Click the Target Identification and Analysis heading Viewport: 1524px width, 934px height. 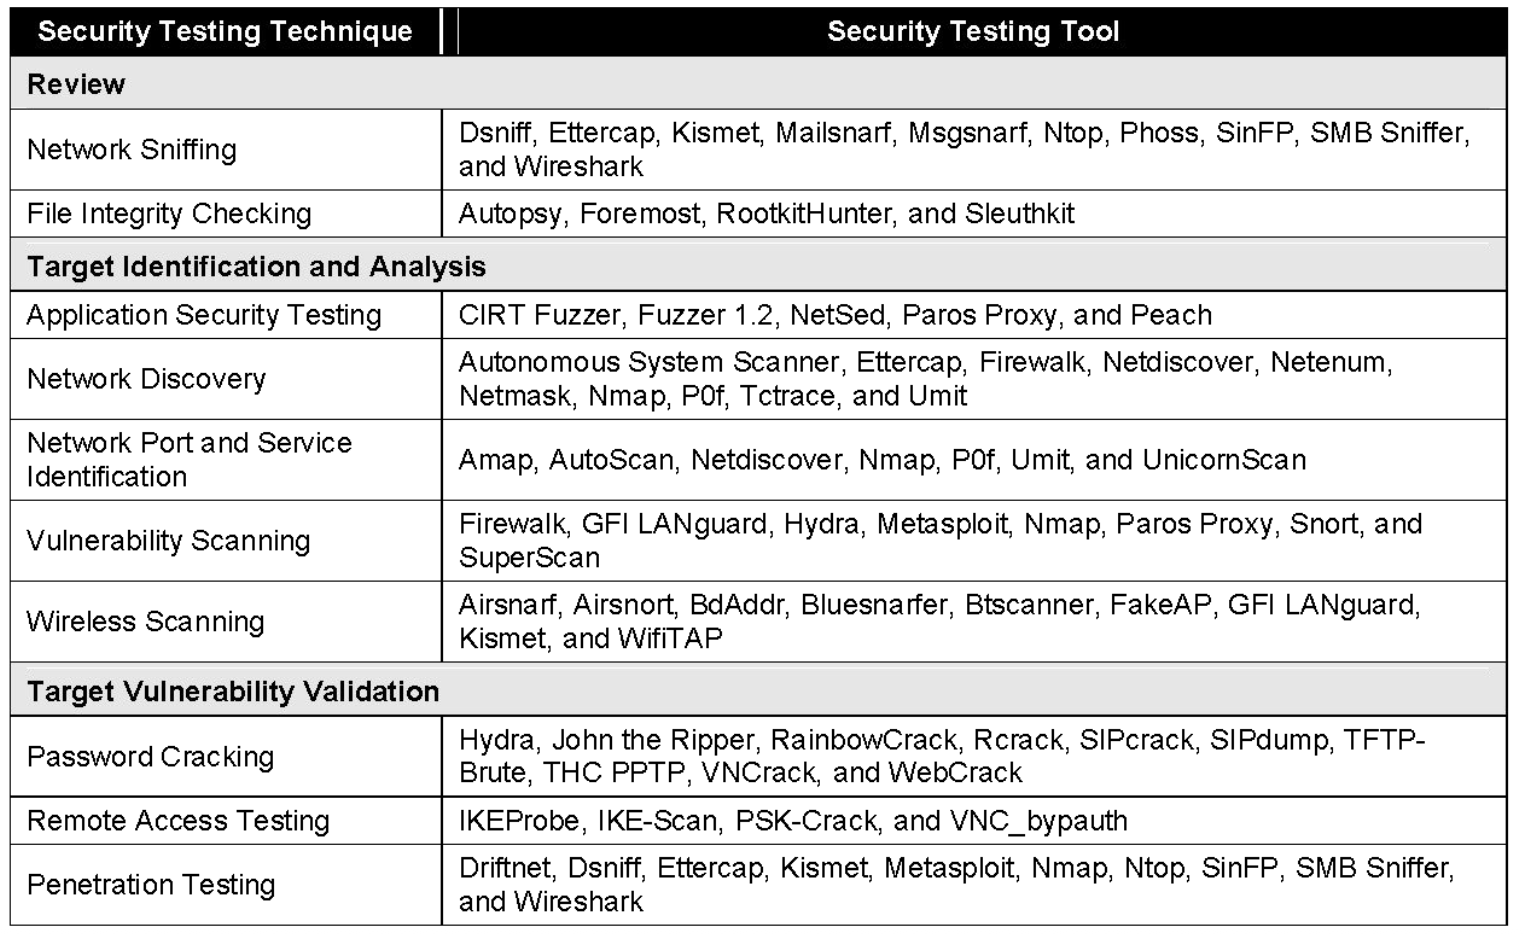(x=256, y=267)
